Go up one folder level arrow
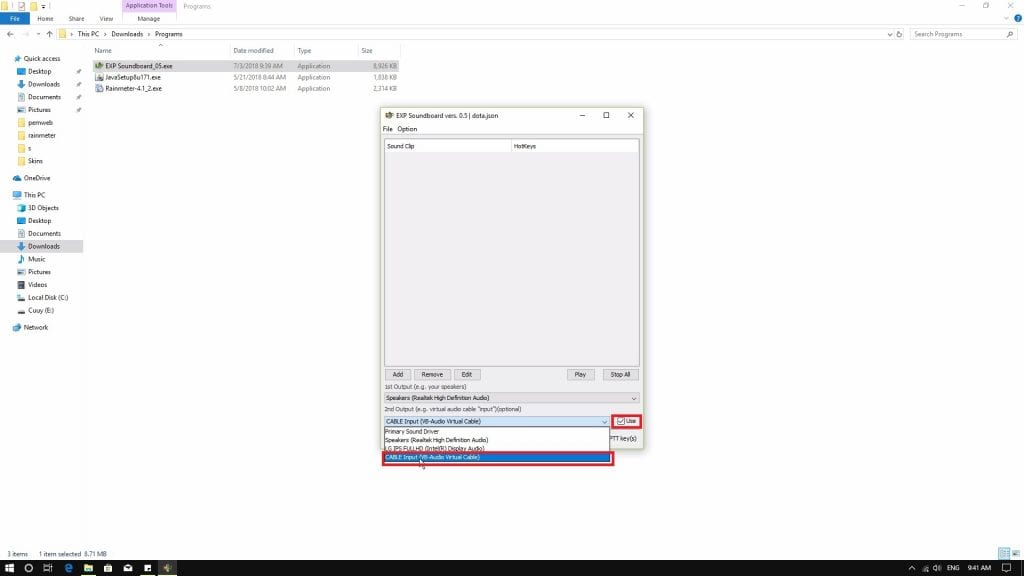This screenshot has width=1024, height=576. [x=50, y=34]
